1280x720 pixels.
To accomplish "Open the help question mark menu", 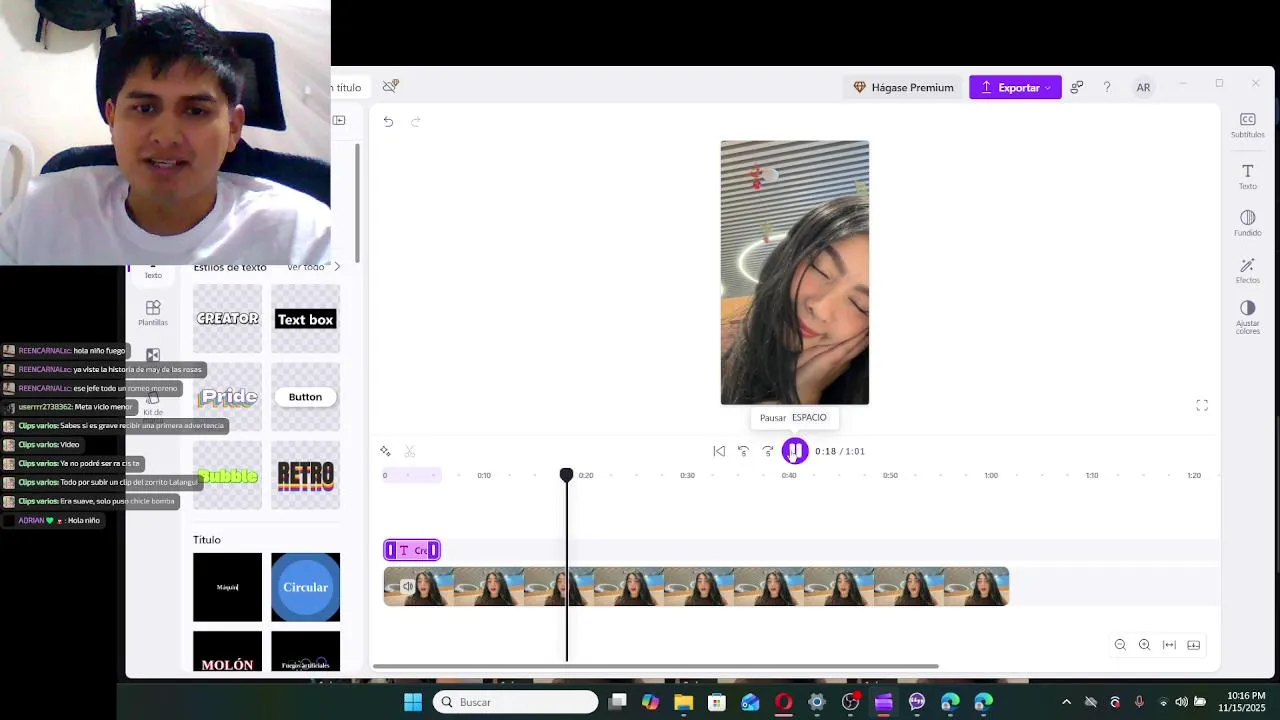I will 1106,87.
